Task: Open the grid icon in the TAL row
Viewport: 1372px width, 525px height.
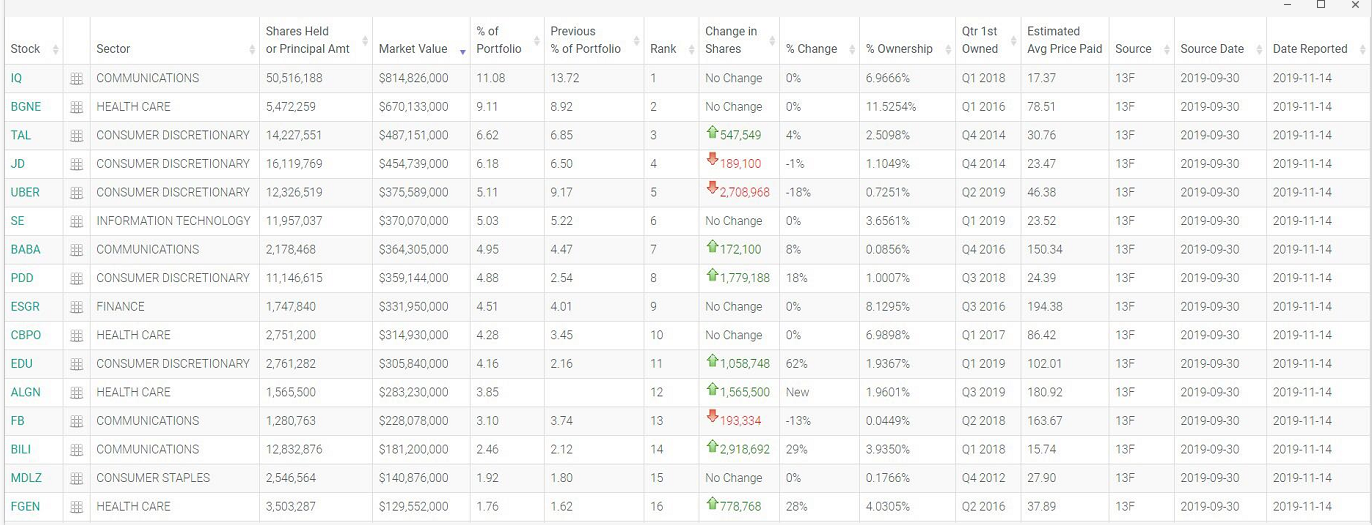Action: (76, 135)
